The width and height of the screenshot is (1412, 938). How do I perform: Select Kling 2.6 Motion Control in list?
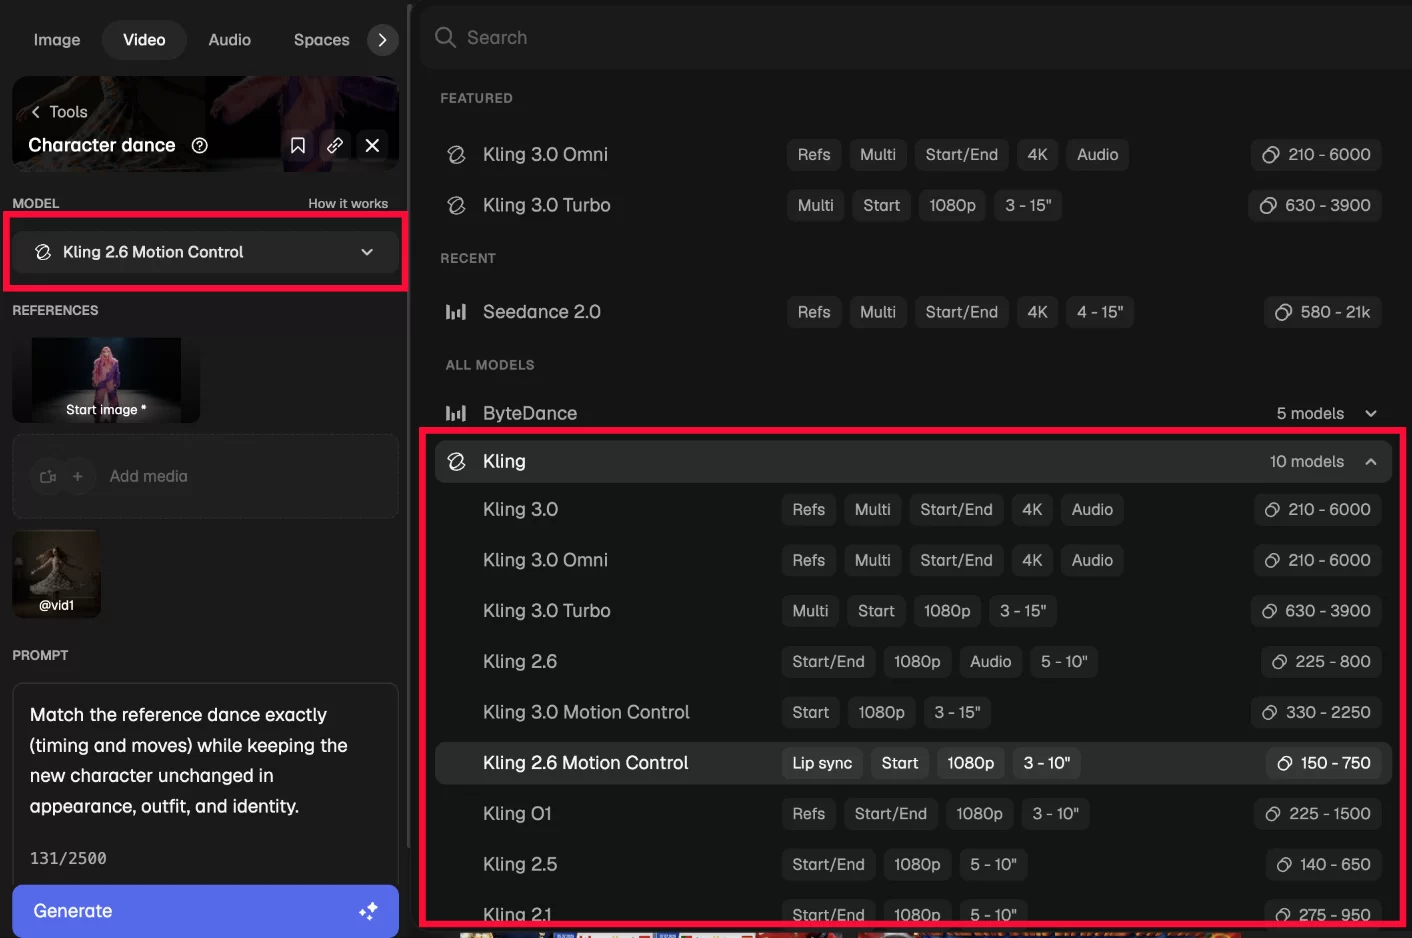click(913, 763)
